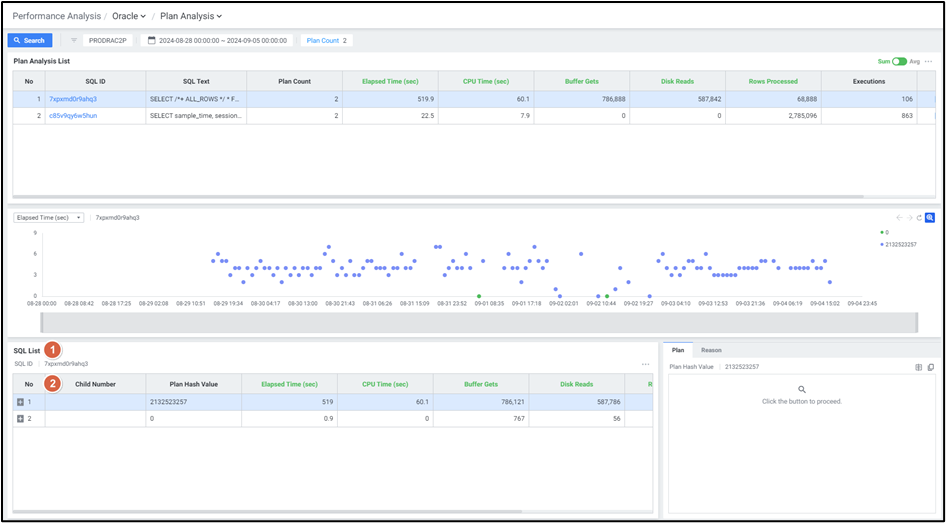
Task: Go forward with the chart right arrow
Action: pos(908,217)
